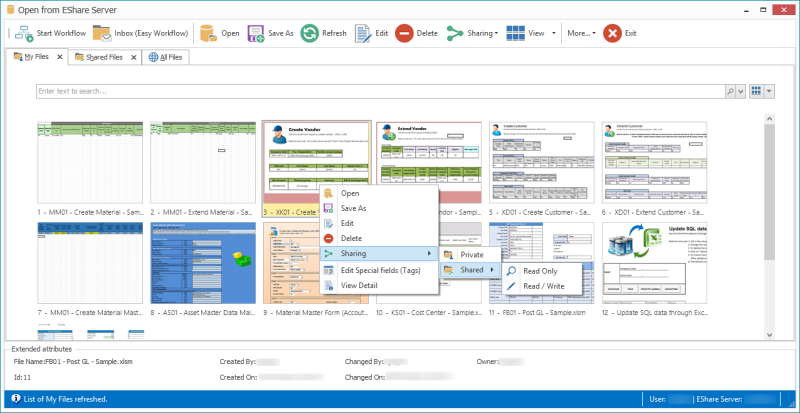Click the Open database icon in toolbar
This screenshot has width=800, height=413.
208,33
